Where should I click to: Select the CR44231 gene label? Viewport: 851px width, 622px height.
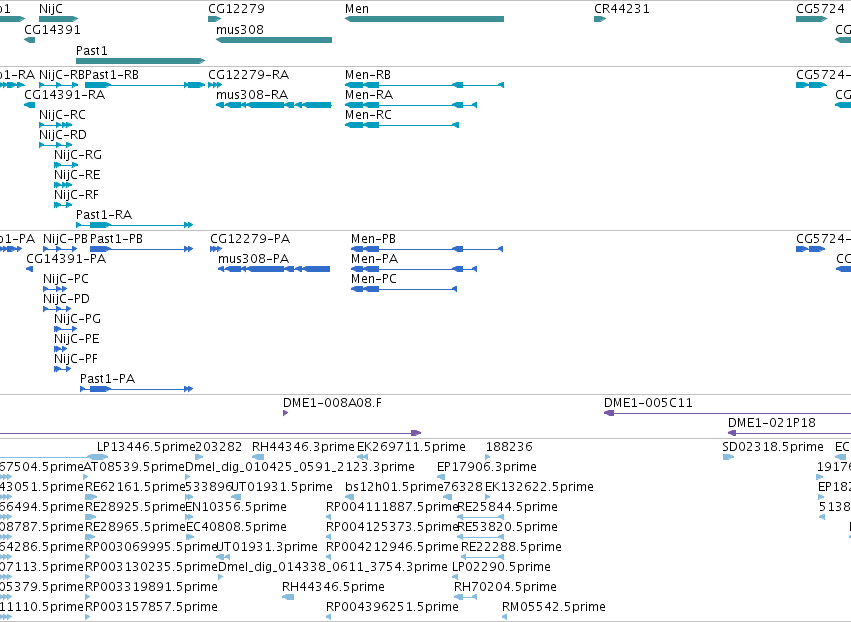point(621,9)
